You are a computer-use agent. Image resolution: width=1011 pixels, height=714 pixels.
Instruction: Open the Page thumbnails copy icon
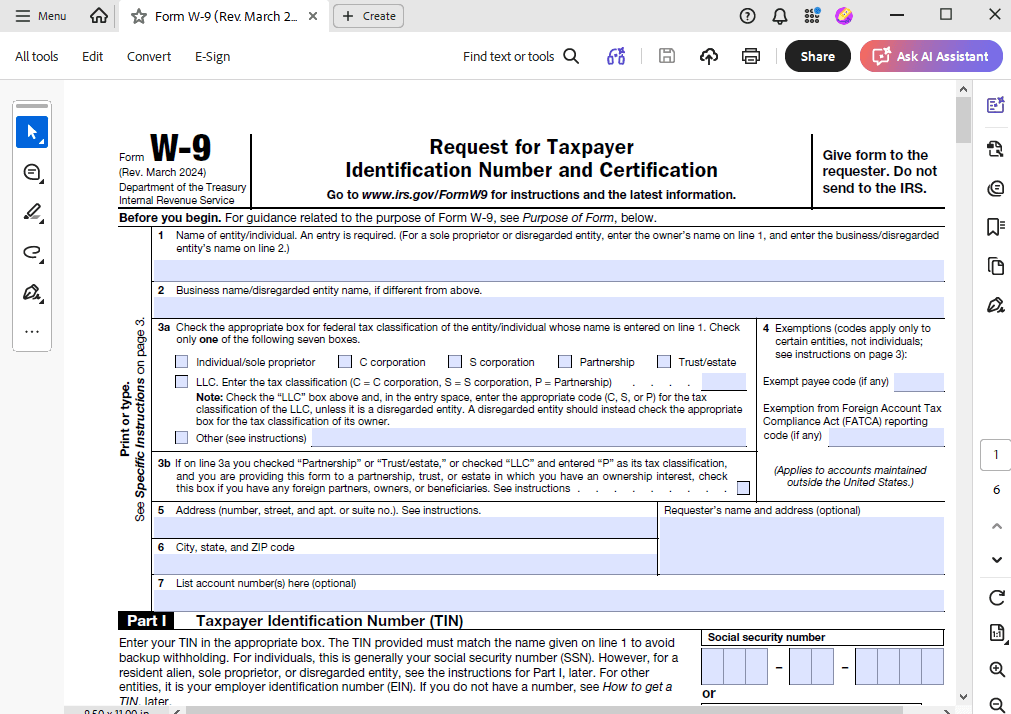(996, 266)
